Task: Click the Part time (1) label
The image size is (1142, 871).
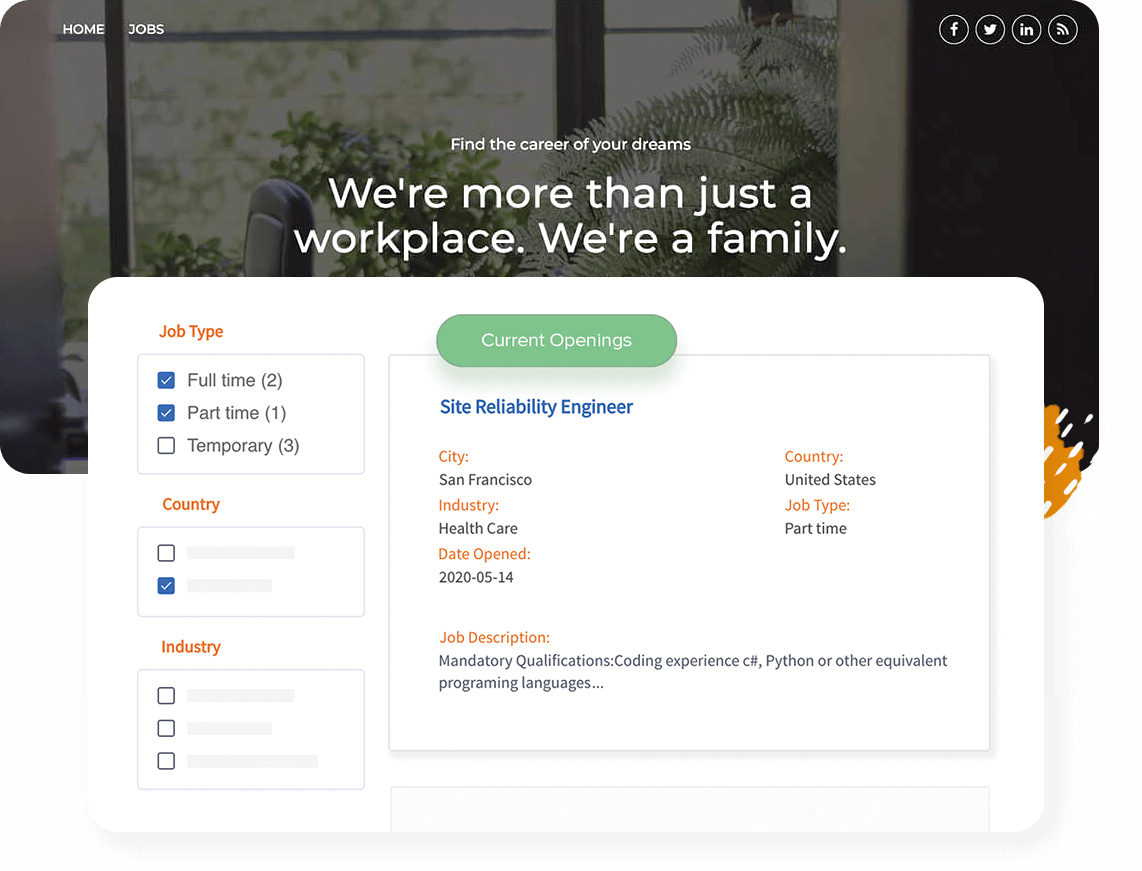Action: pos(237,413)
